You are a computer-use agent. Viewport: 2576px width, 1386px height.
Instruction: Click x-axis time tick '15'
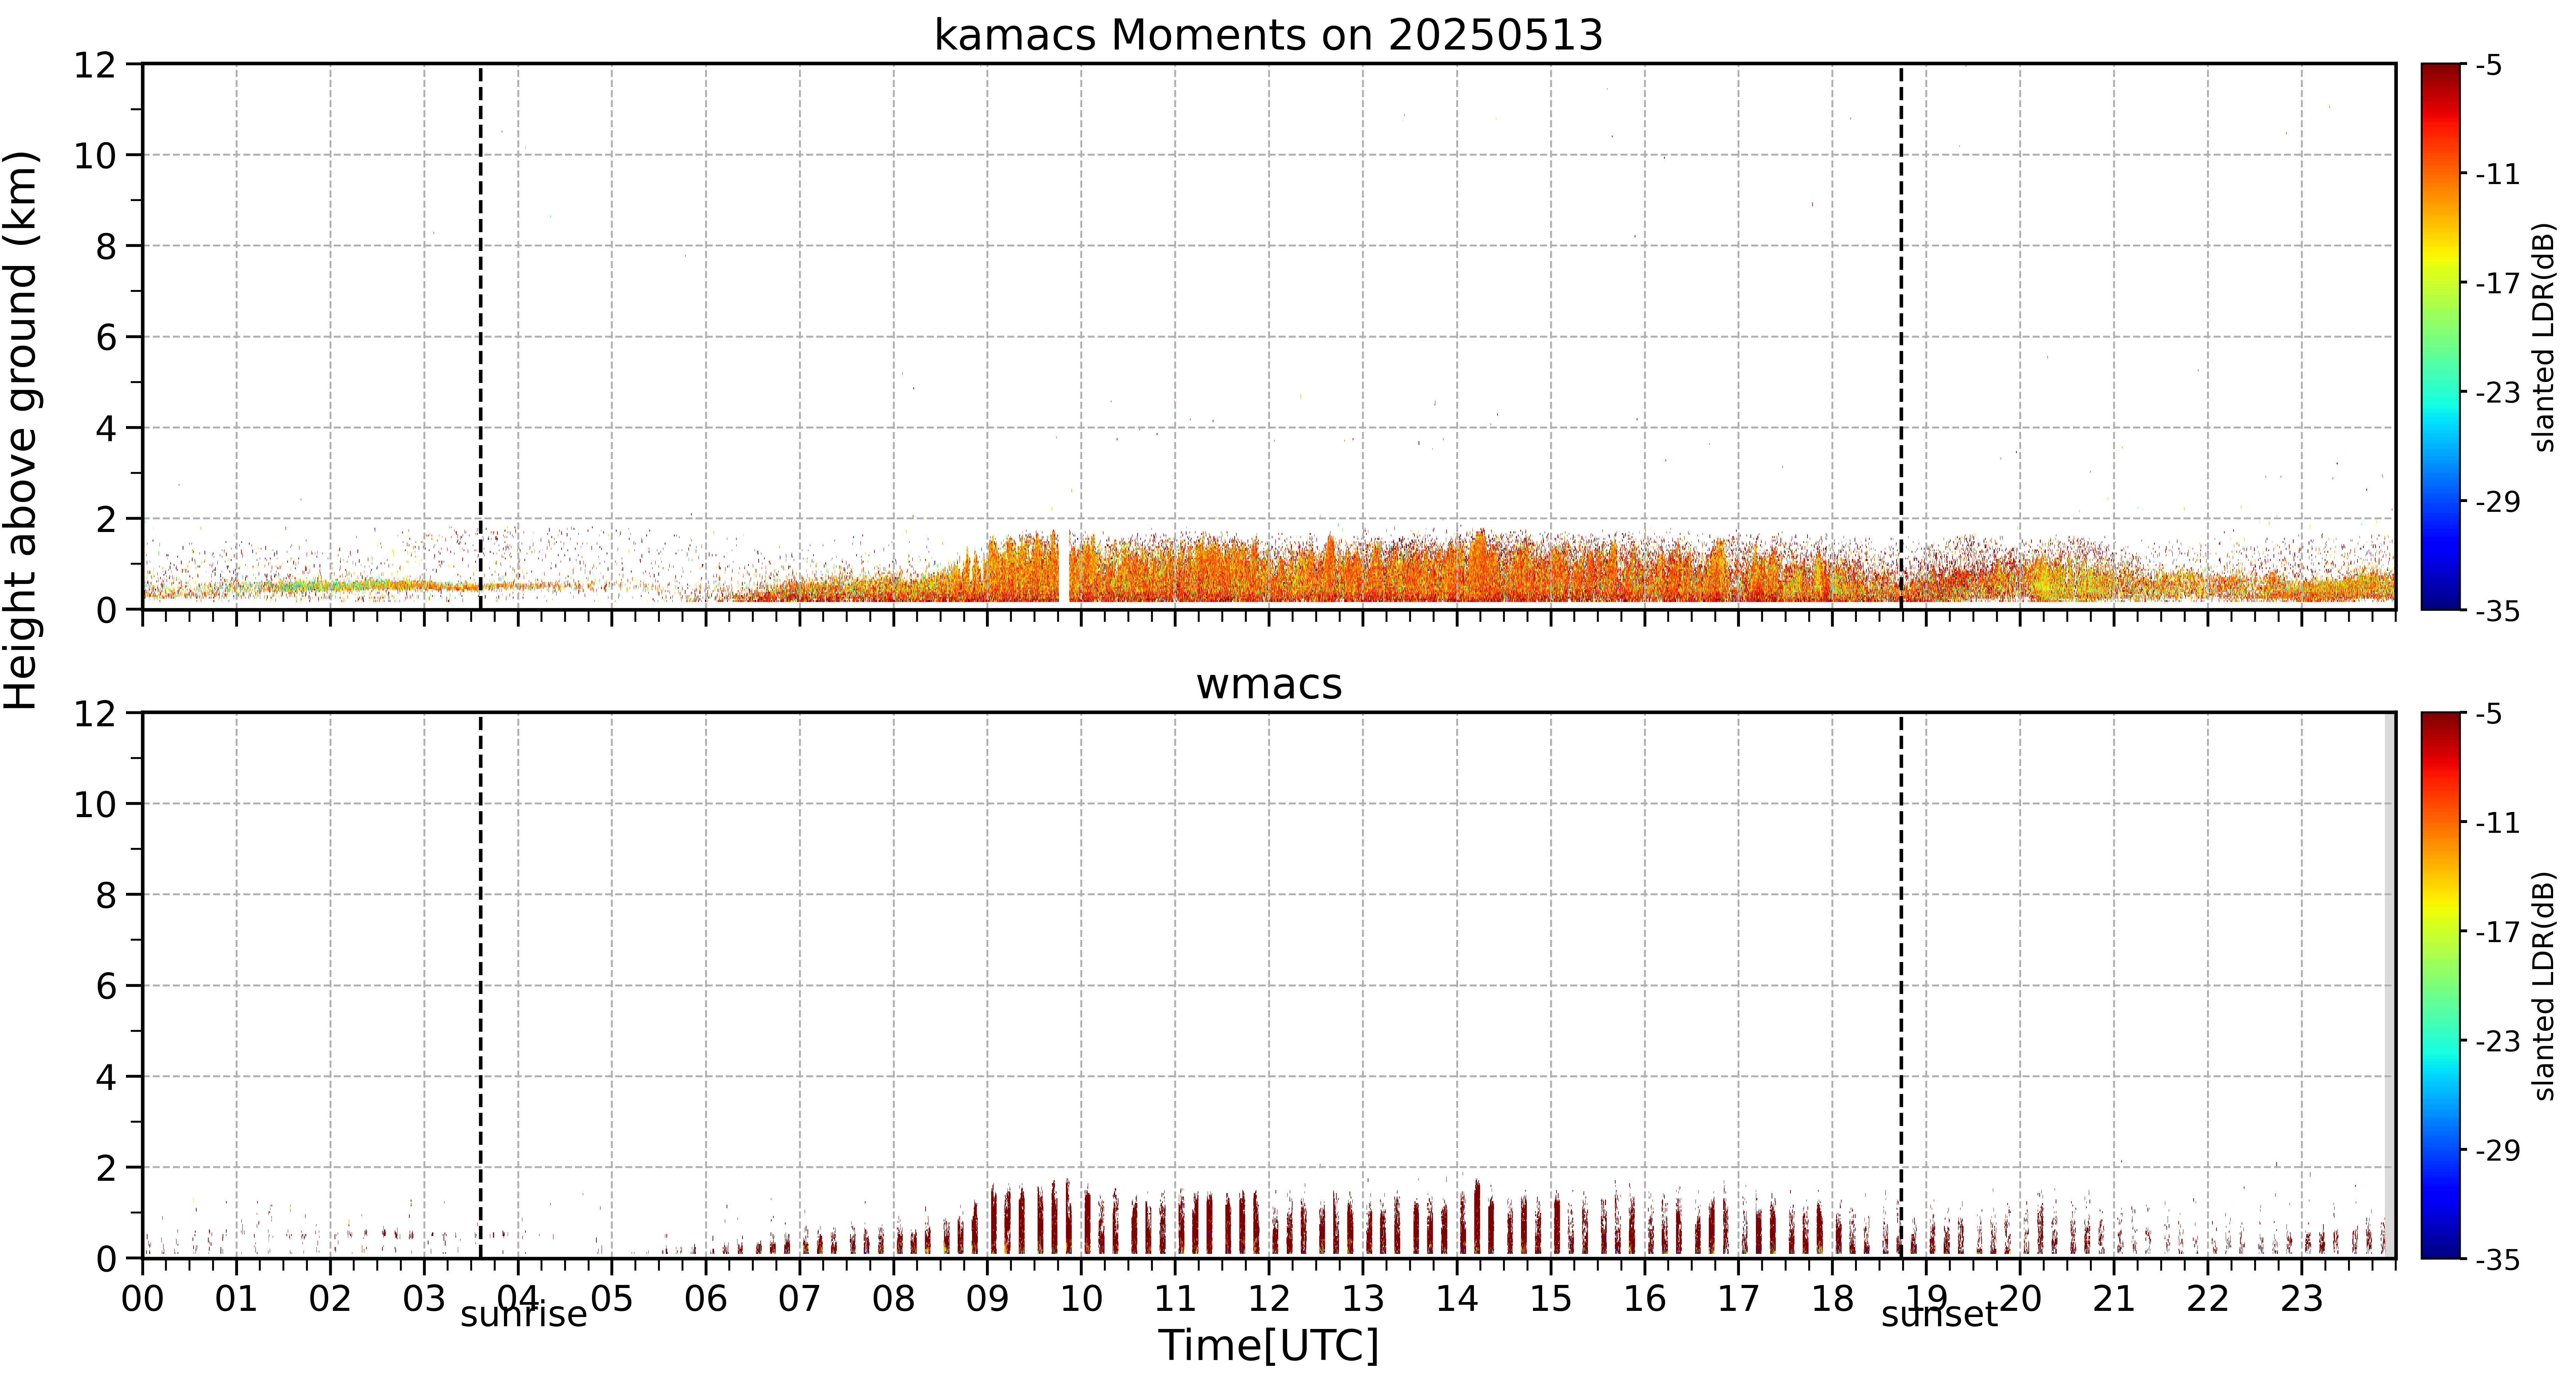click(x=1551, y=1299)
